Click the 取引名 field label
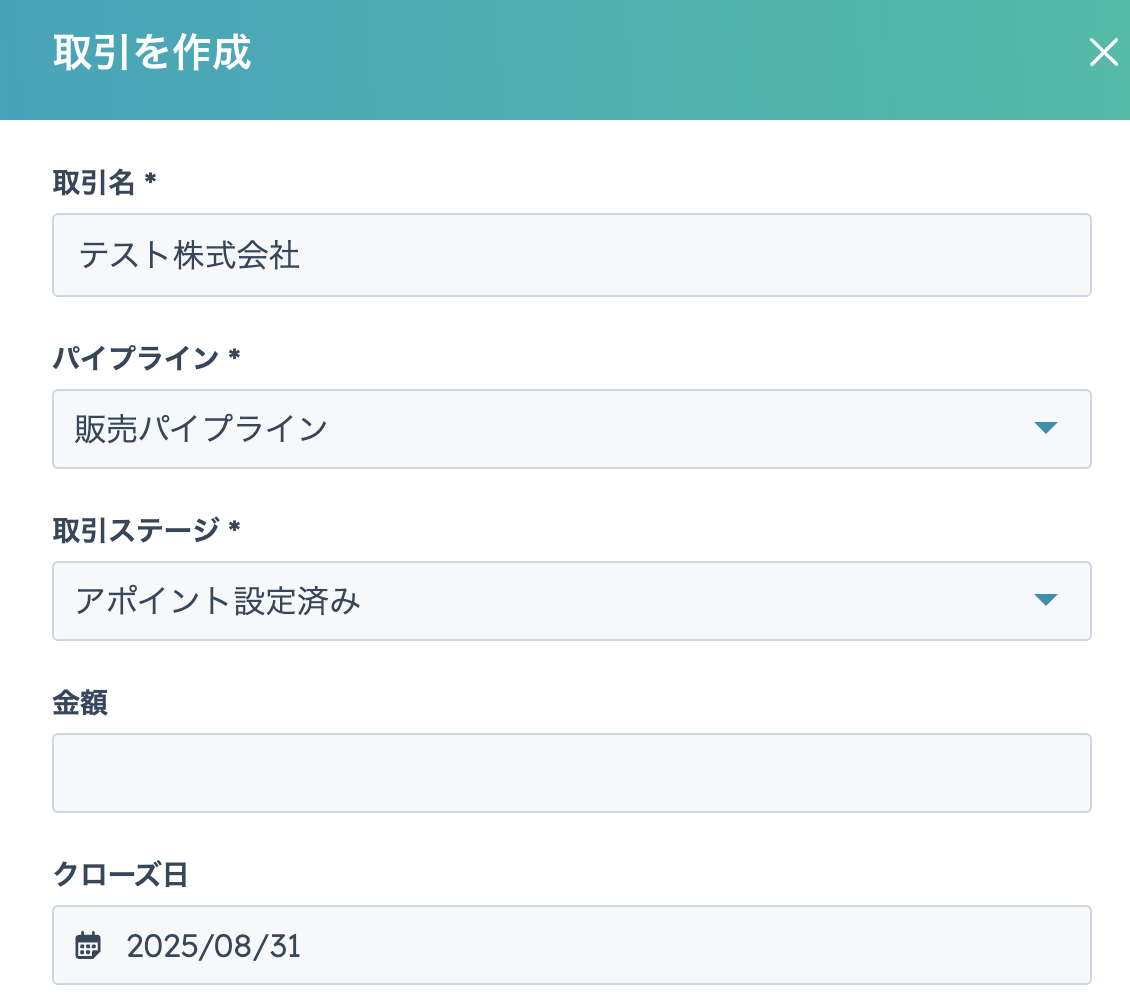Viewport: 1130px width, 1008px height. (x=93, y=182)
